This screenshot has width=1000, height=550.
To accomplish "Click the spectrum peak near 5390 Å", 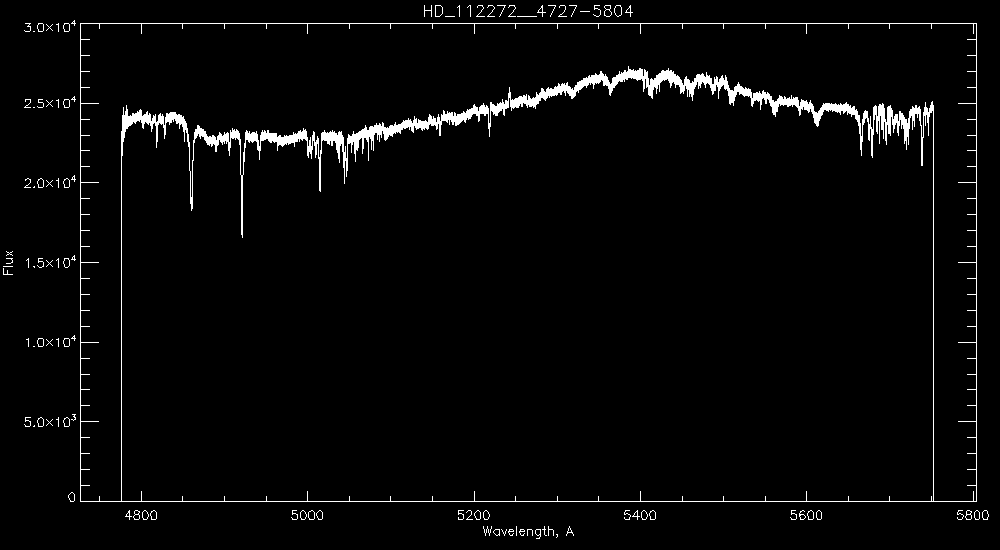I will point(631,71).
